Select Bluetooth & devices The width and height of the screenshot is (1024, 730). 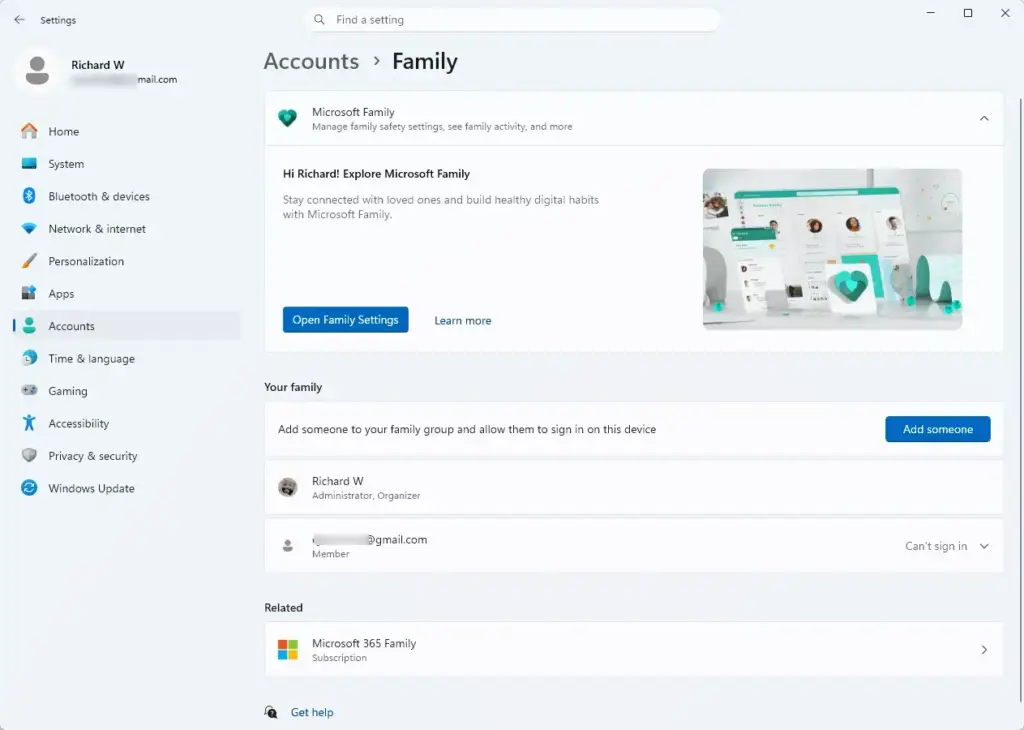(127, 196)
